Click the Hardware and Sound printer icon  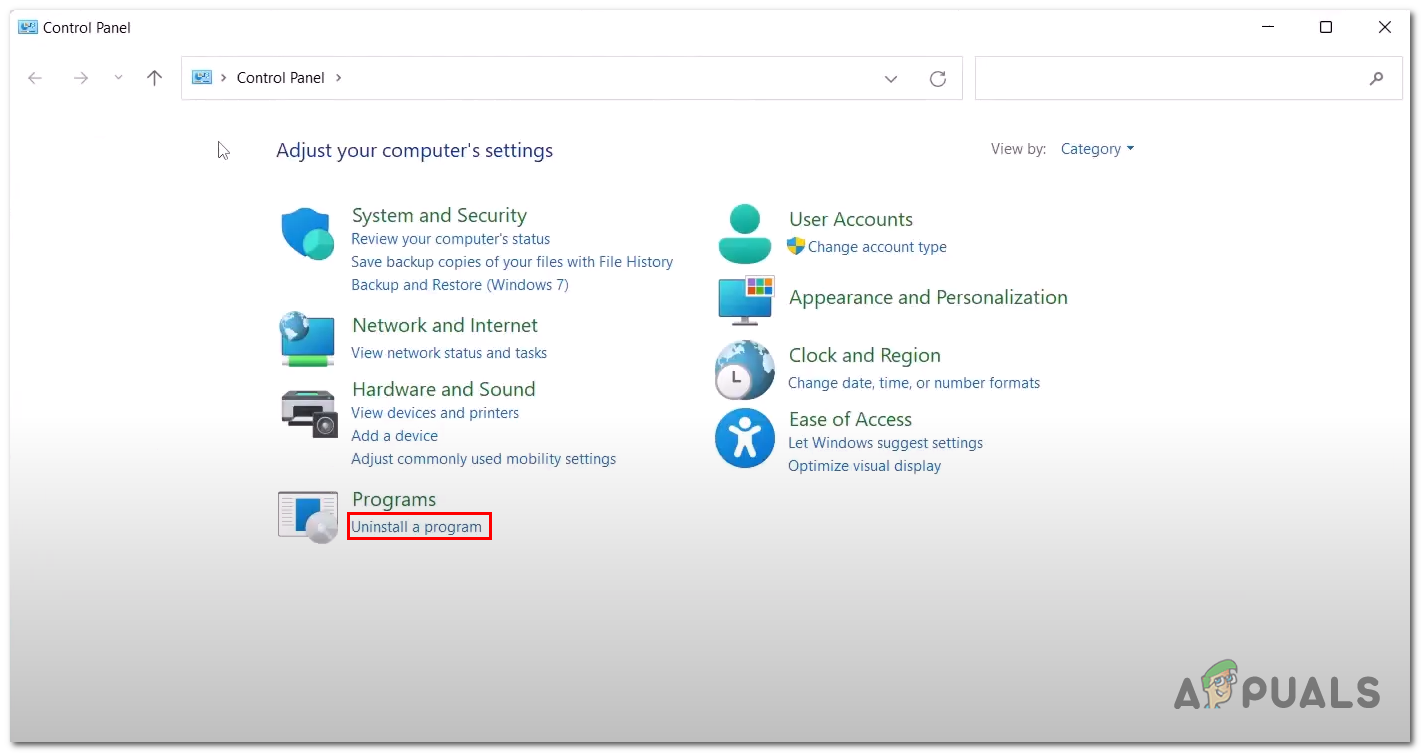click(x=308, y=412)
